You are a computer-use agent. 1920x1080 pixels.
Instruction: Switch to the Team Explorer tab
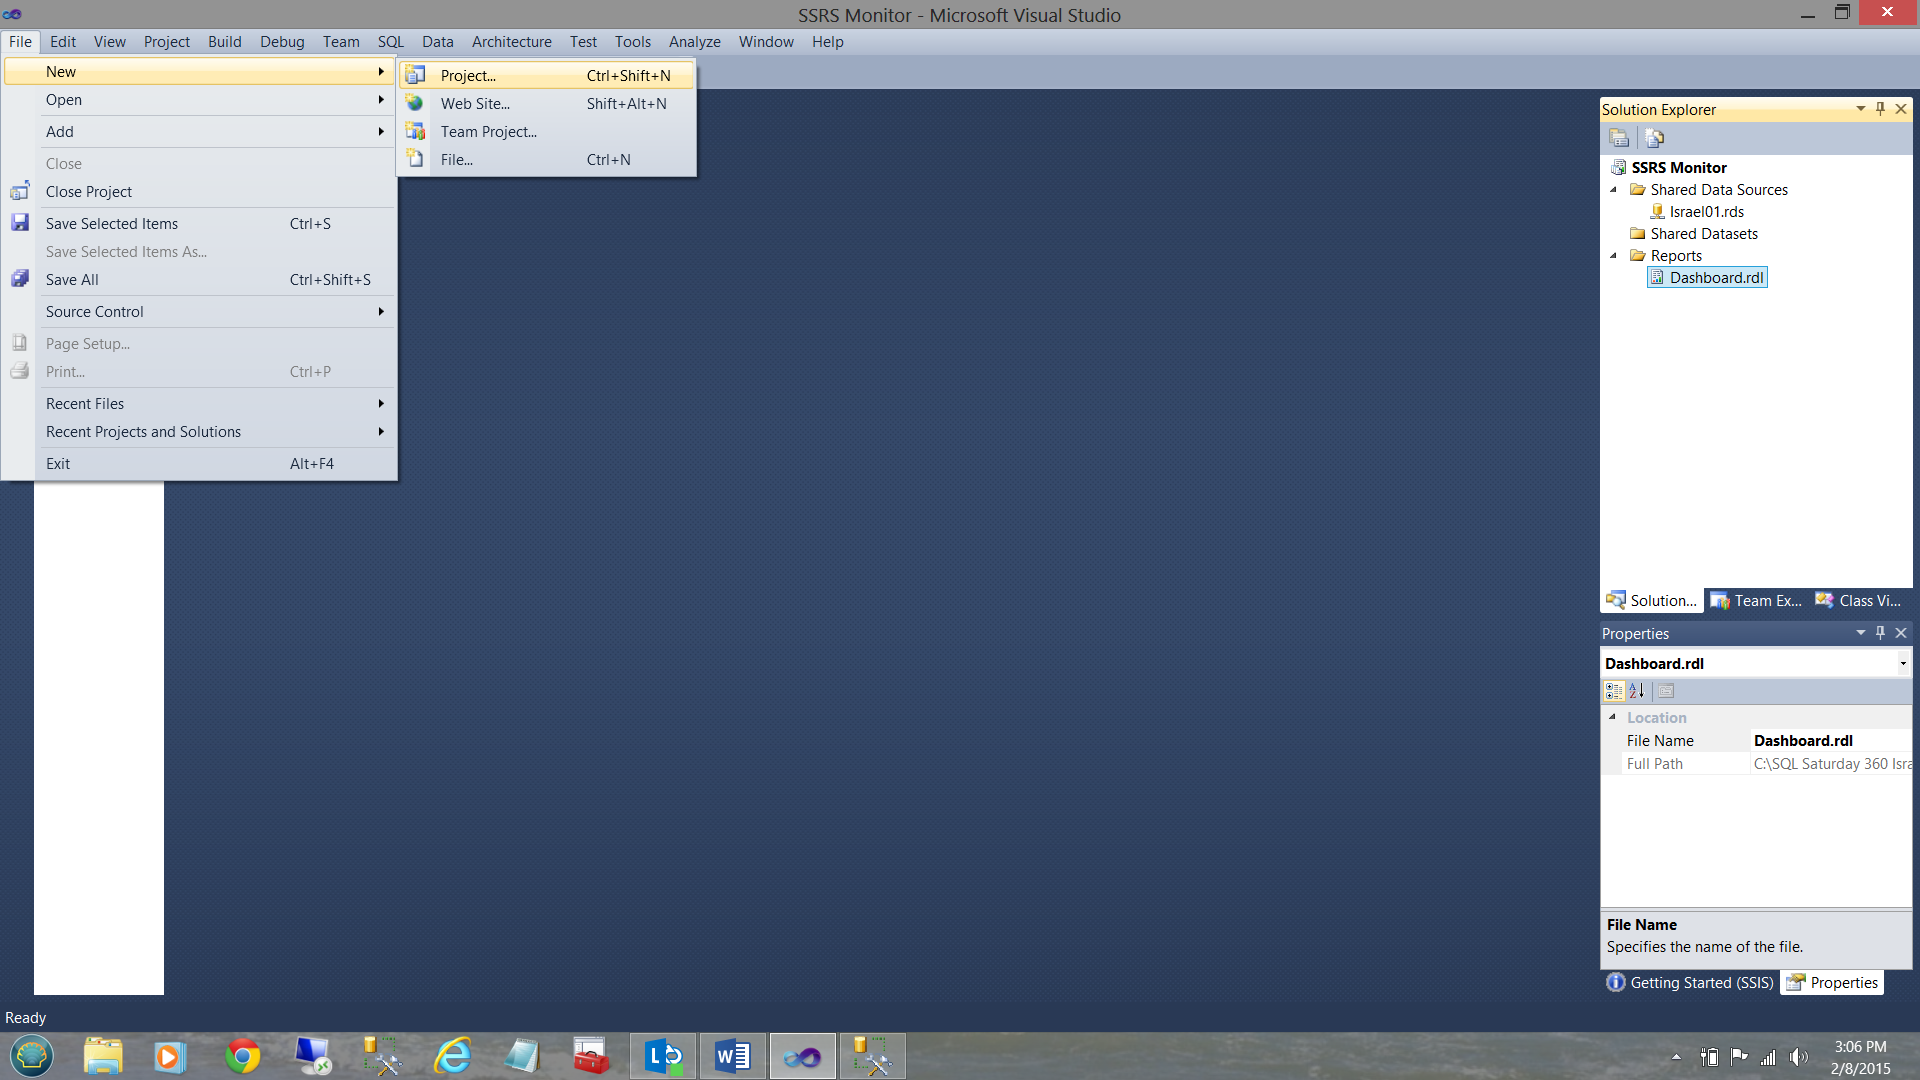point(1757,601)
